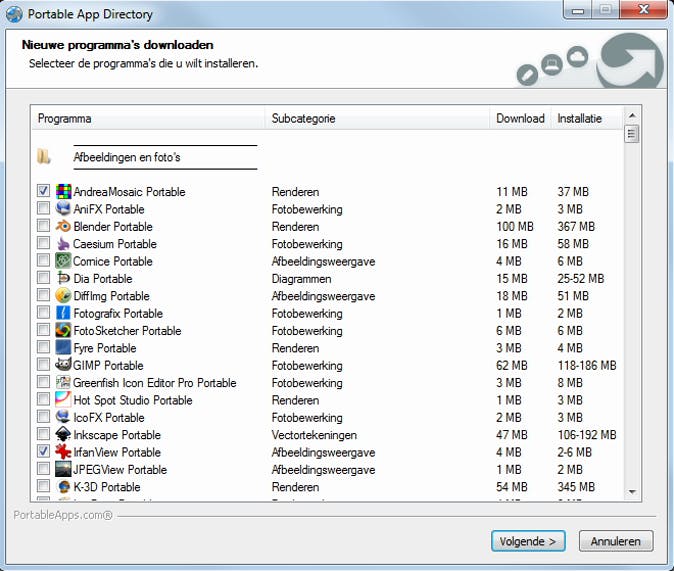Click the Fyre Portable app icon

point(64,347)
